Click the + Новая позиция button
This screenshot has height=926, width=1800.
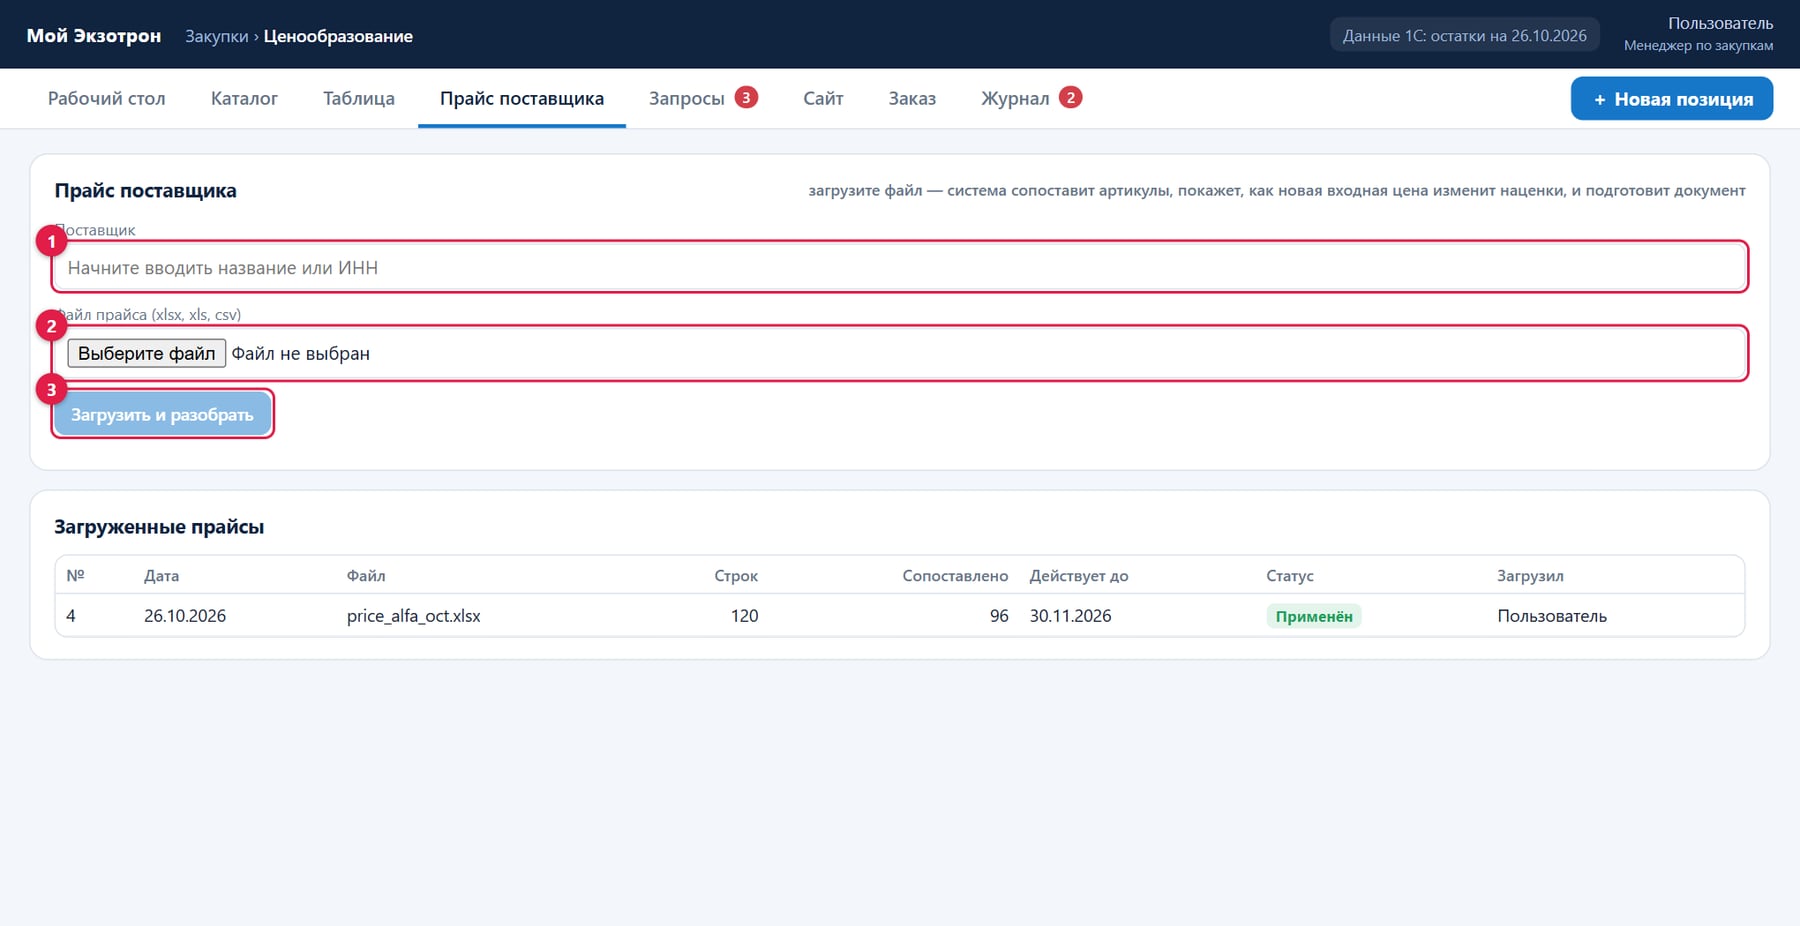click(x=1672, y=99)
